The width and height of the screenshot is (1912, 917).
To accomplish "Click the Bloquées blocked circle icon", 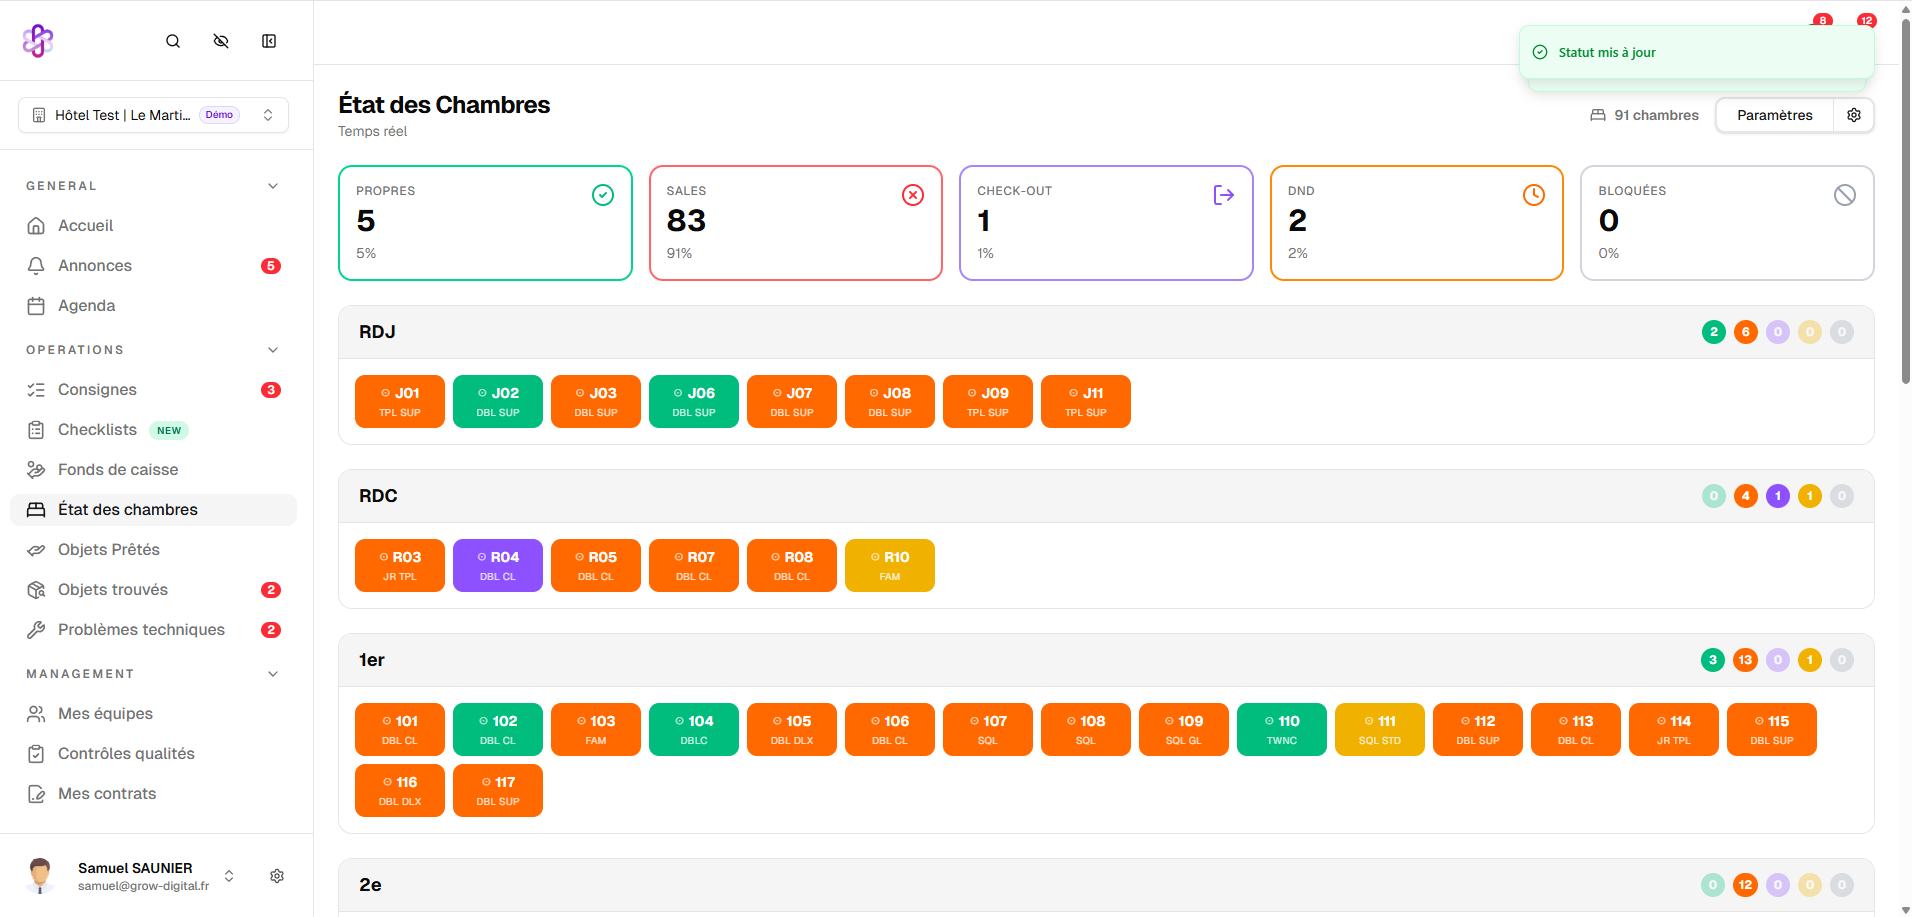I will tap(1844, 195).
